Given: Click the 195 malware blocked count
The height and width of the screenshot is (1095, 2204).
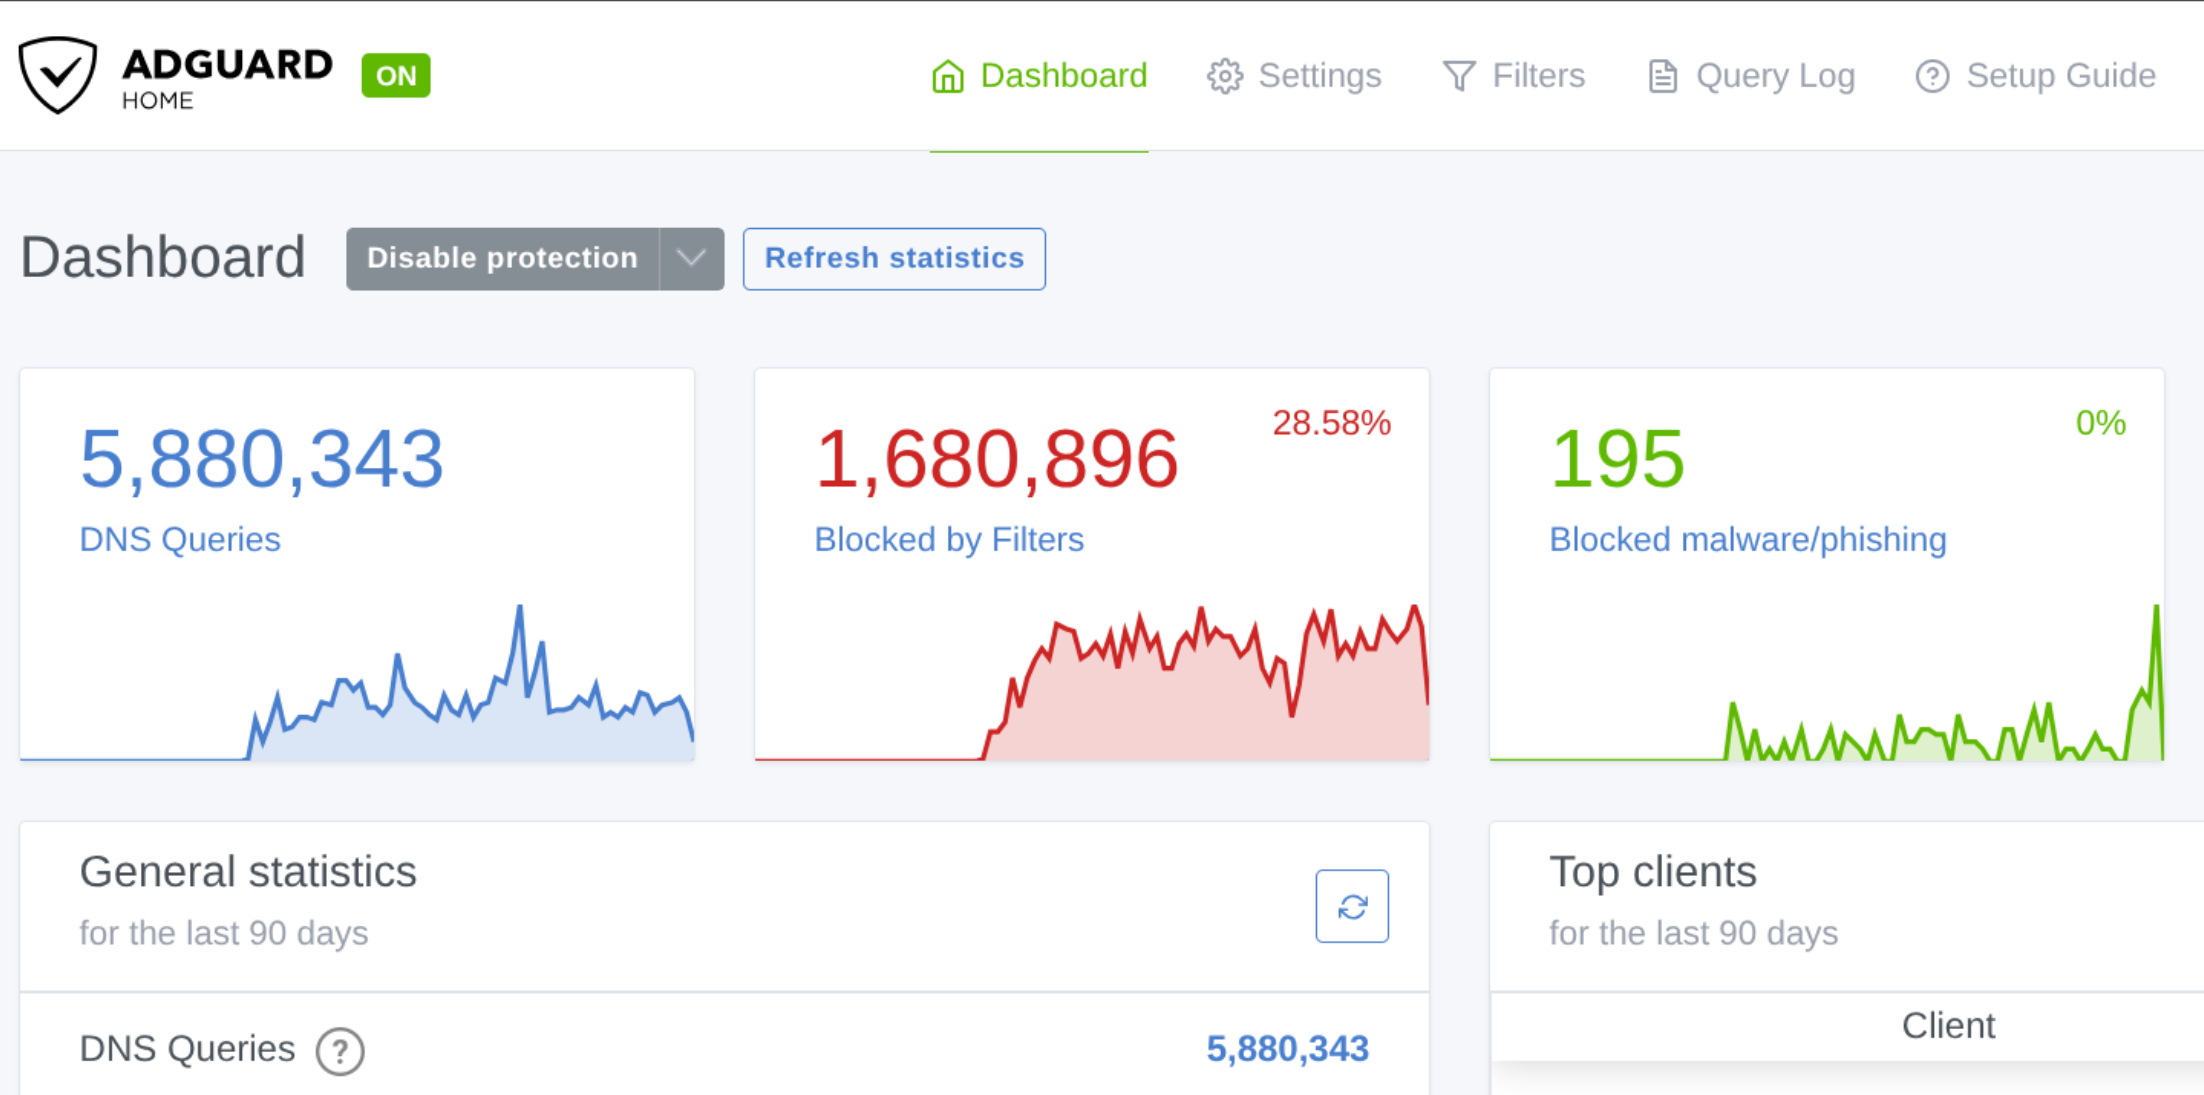Looking at the screenshot, I should (1617, 459).
